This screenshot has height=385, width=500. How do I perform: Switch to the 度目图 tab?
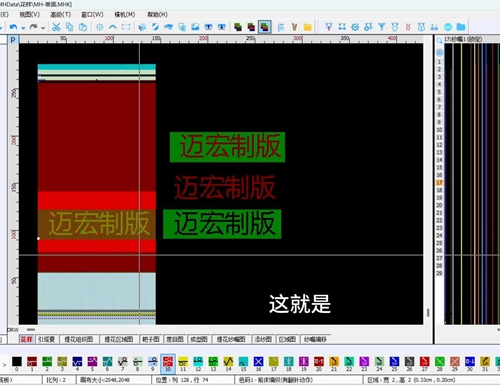point(175,339)
